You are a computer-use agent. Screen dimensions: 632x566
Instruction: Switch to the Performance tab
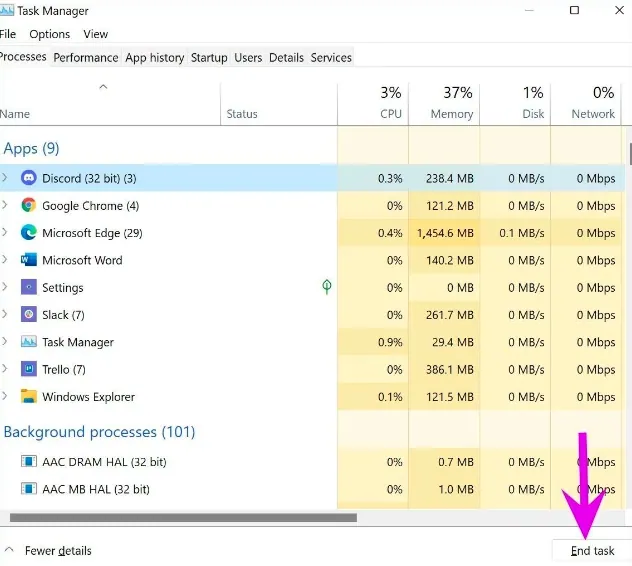(x=86, y=58)
